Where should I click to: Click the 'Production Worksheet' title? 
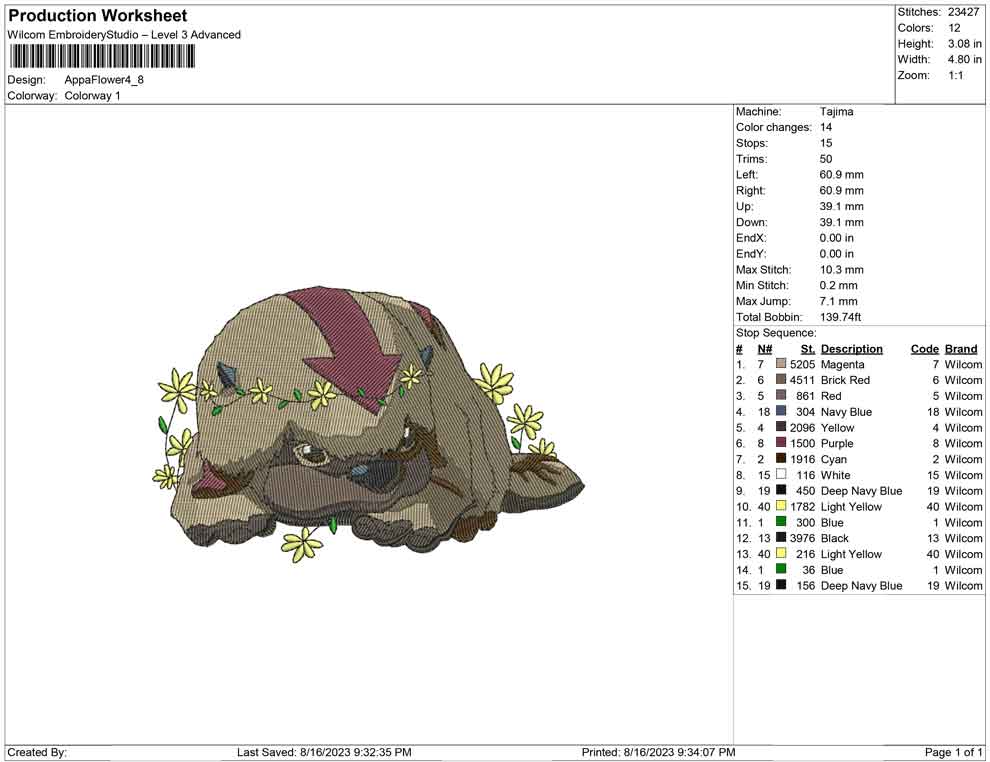tap(98, 16)
